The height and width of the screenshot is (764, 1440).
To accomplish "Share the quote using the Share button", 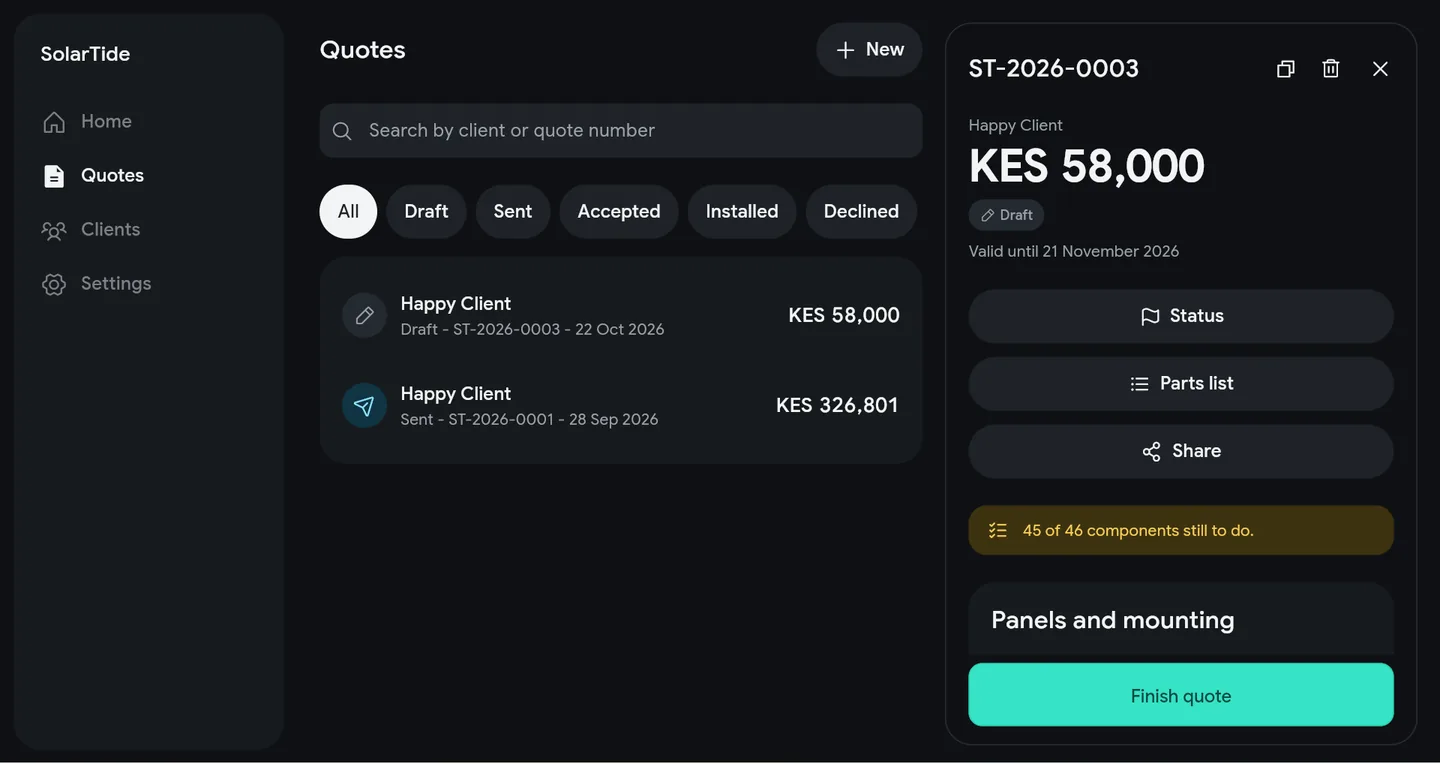I will pyautogui.click(x=1181, y=451).
